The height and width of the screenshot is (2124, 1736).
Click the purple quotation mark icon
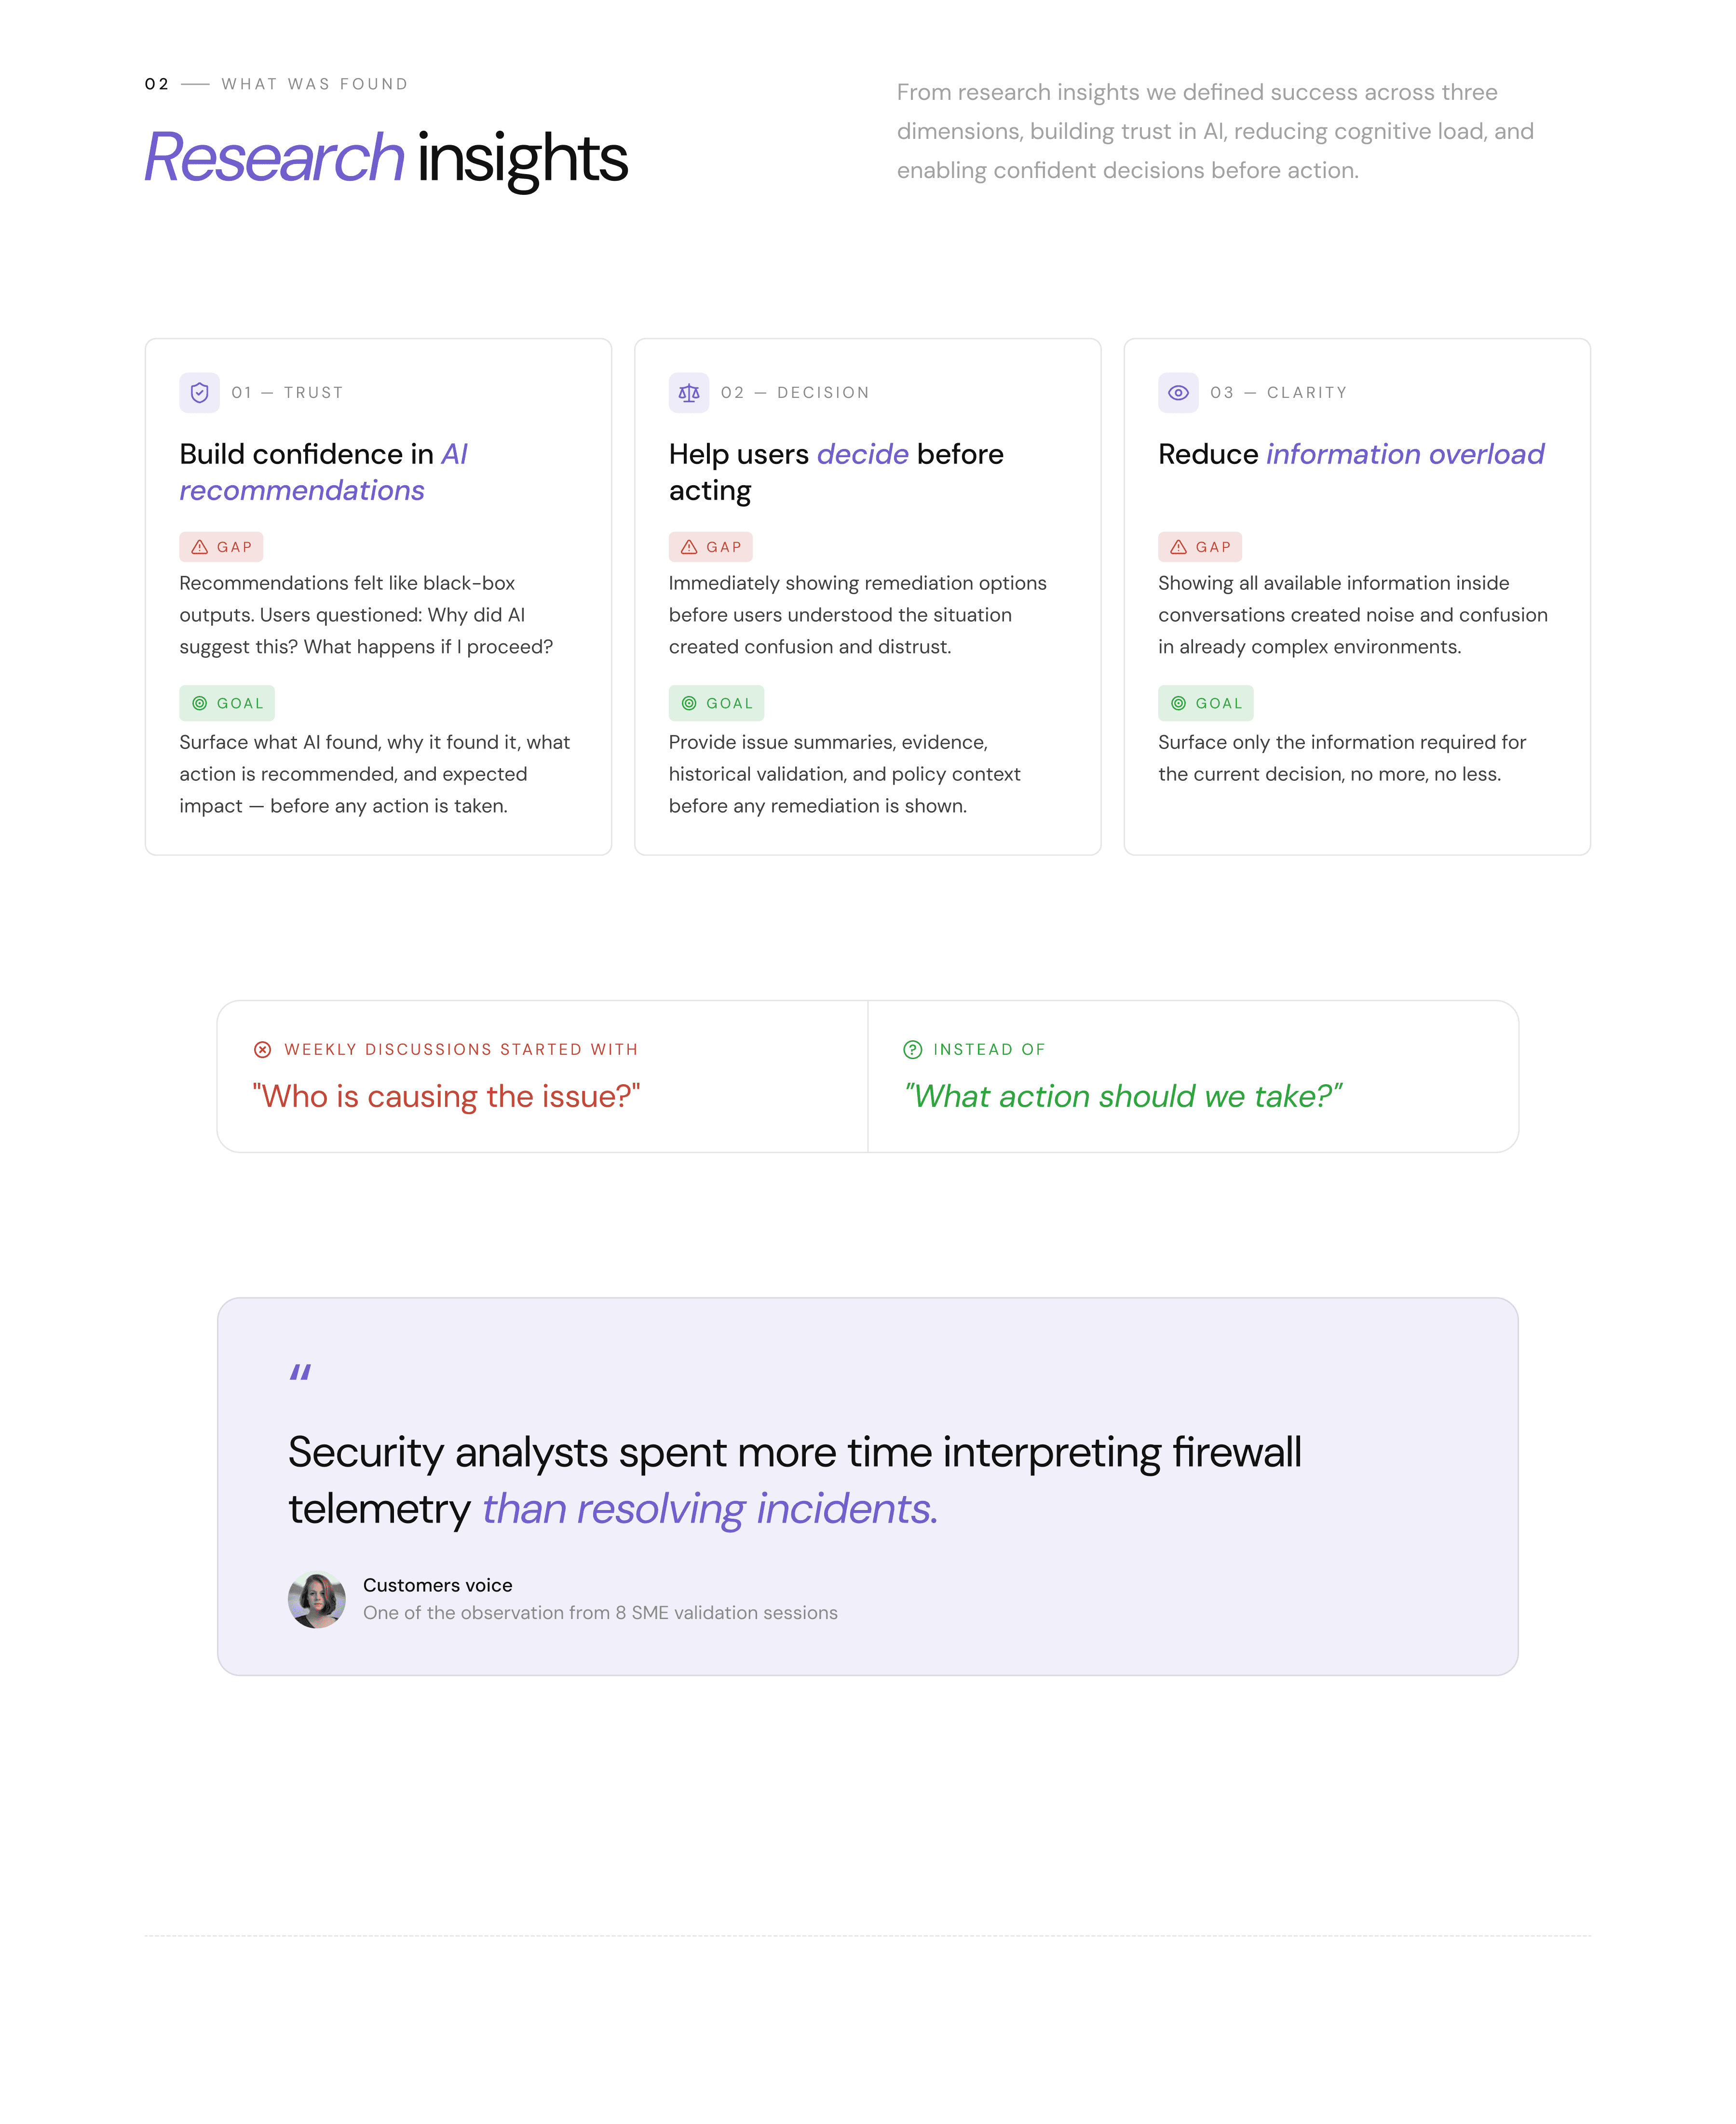(300, 1372)
